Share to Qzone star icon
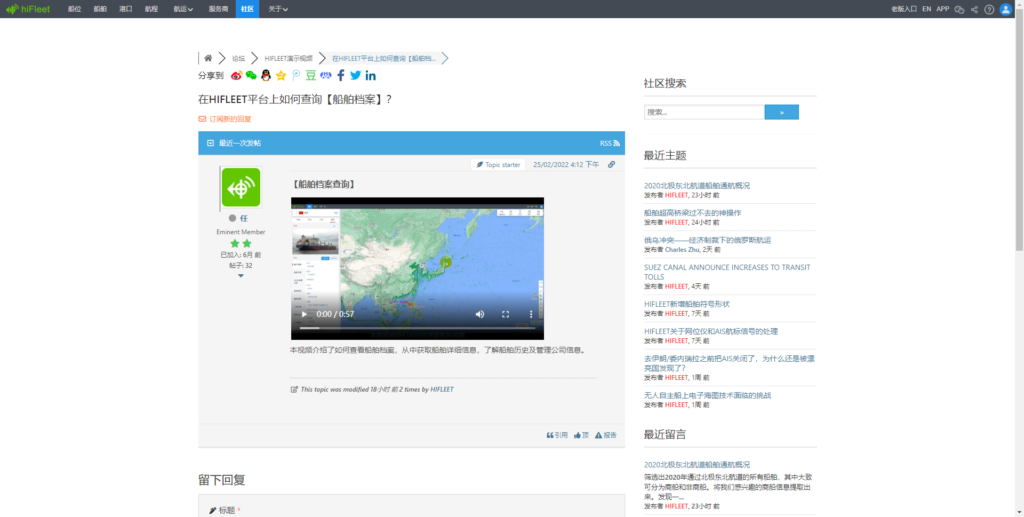1024x517 pixels. coord(281,75)
